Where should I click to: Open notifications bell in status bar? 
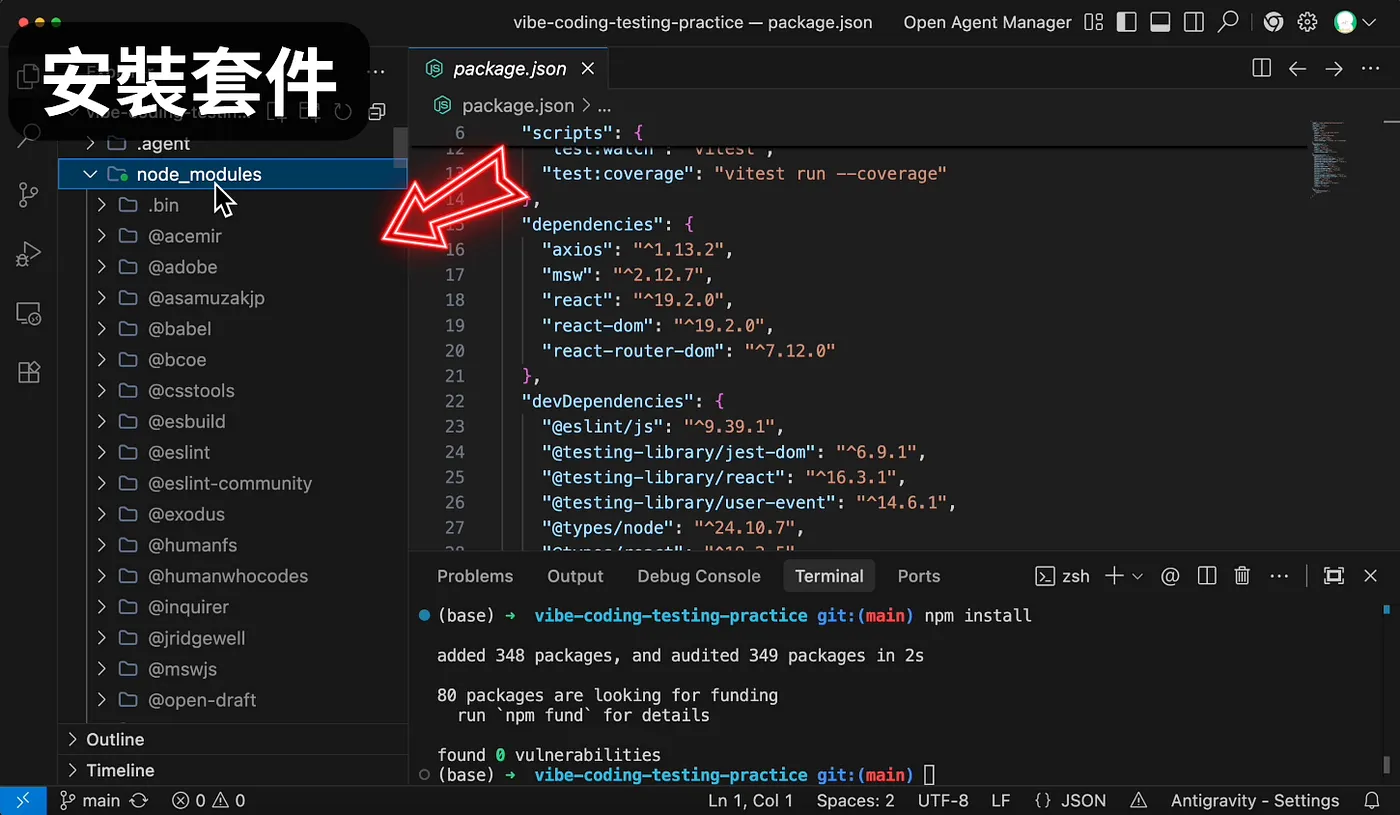(1372, 800)
